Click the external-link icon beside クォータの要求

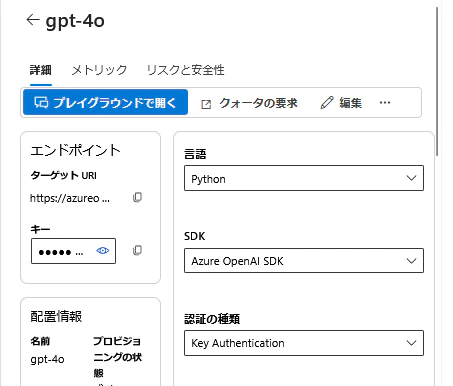[x=206, y=104]
